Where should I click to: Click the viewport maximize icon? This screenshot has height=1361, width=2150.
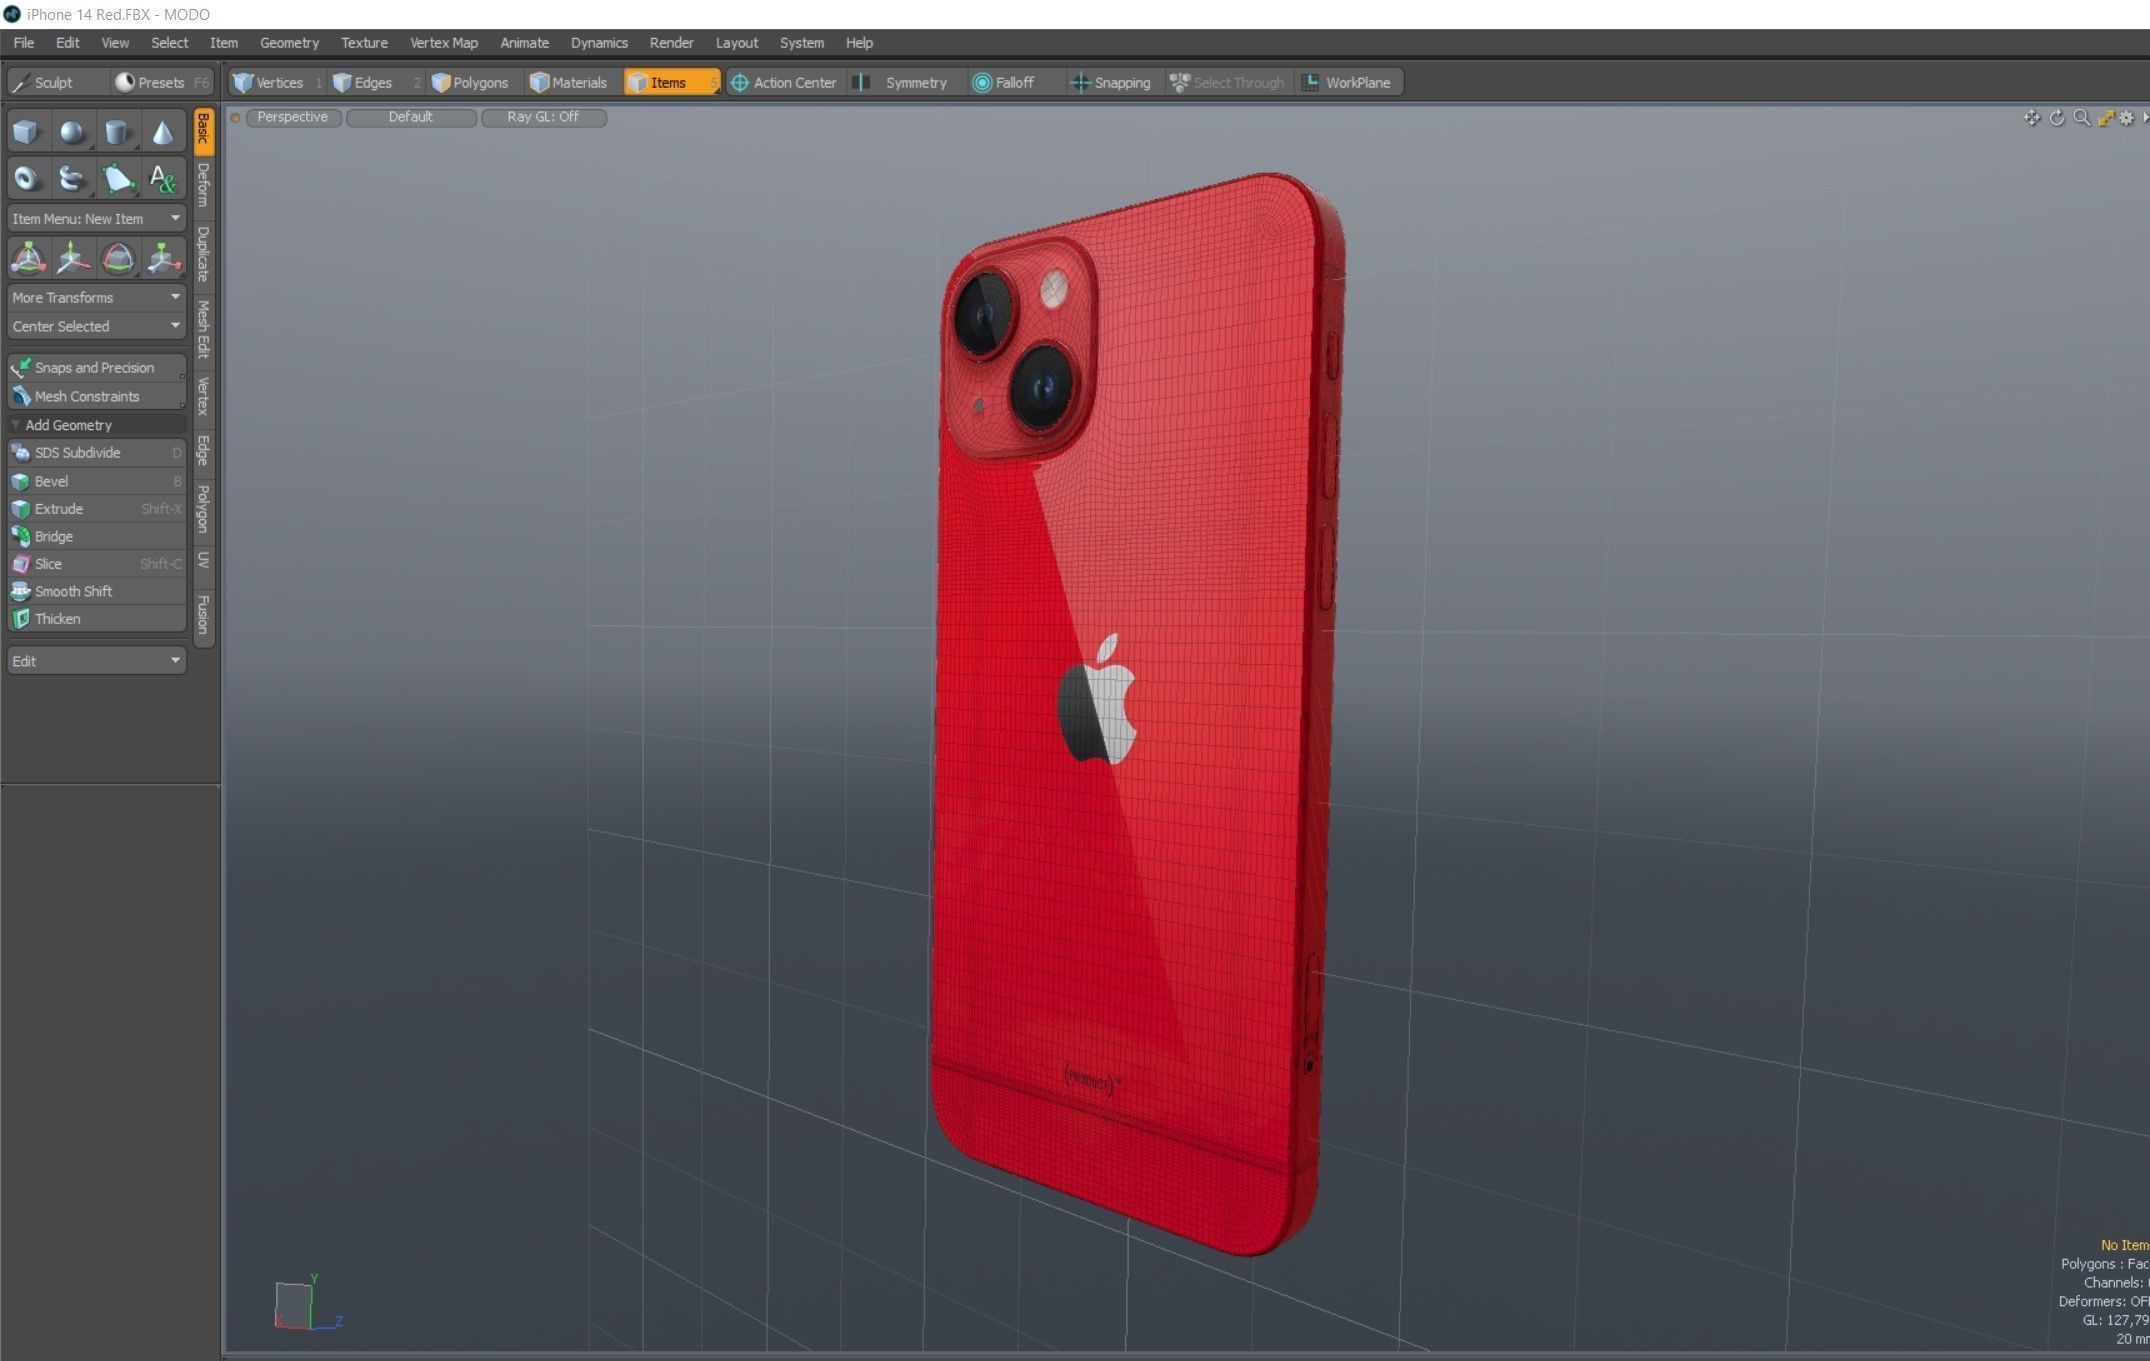pyautogui.click(x=2105, y=118)
